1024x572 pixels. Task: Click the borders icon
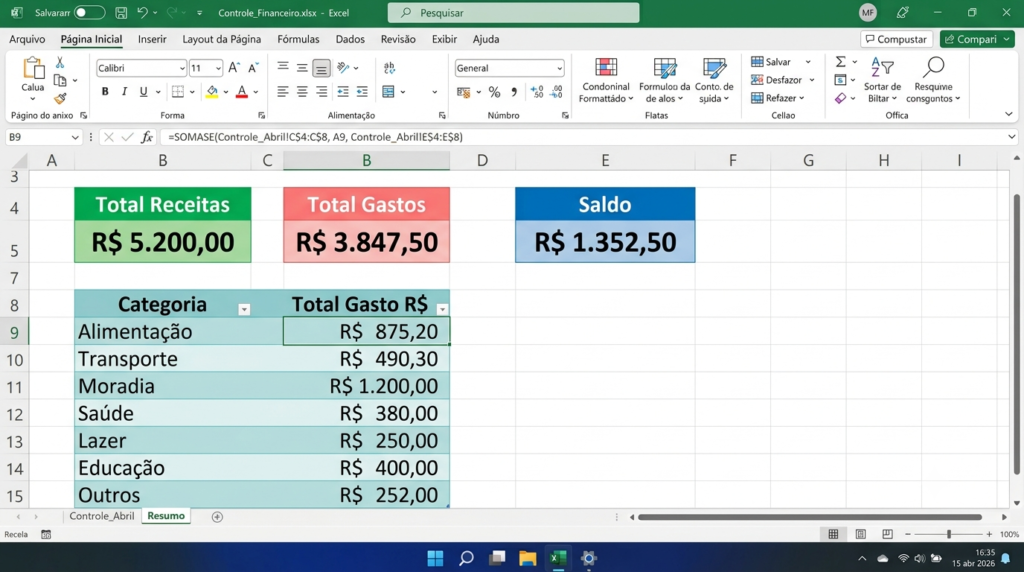[178, 92]
